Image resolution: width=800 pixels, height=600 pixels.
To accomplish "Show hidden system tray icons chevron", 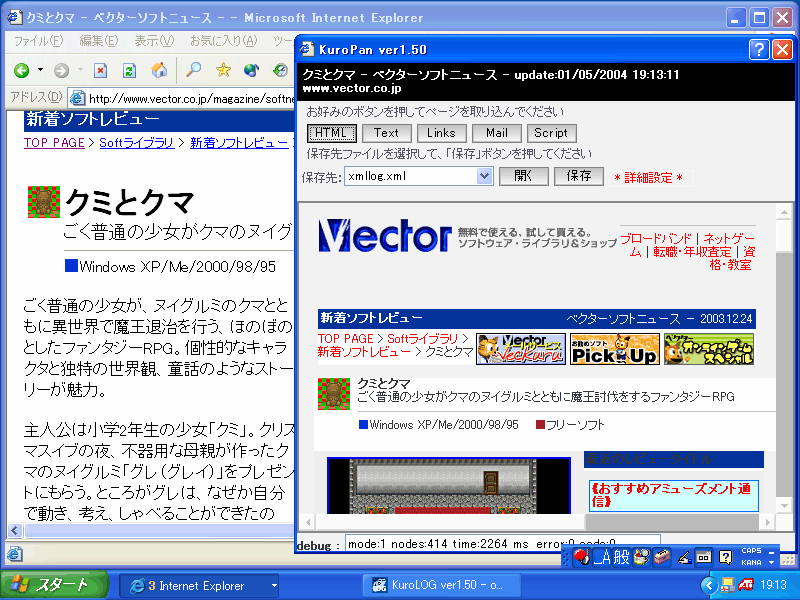I will (x=709, y=585).
